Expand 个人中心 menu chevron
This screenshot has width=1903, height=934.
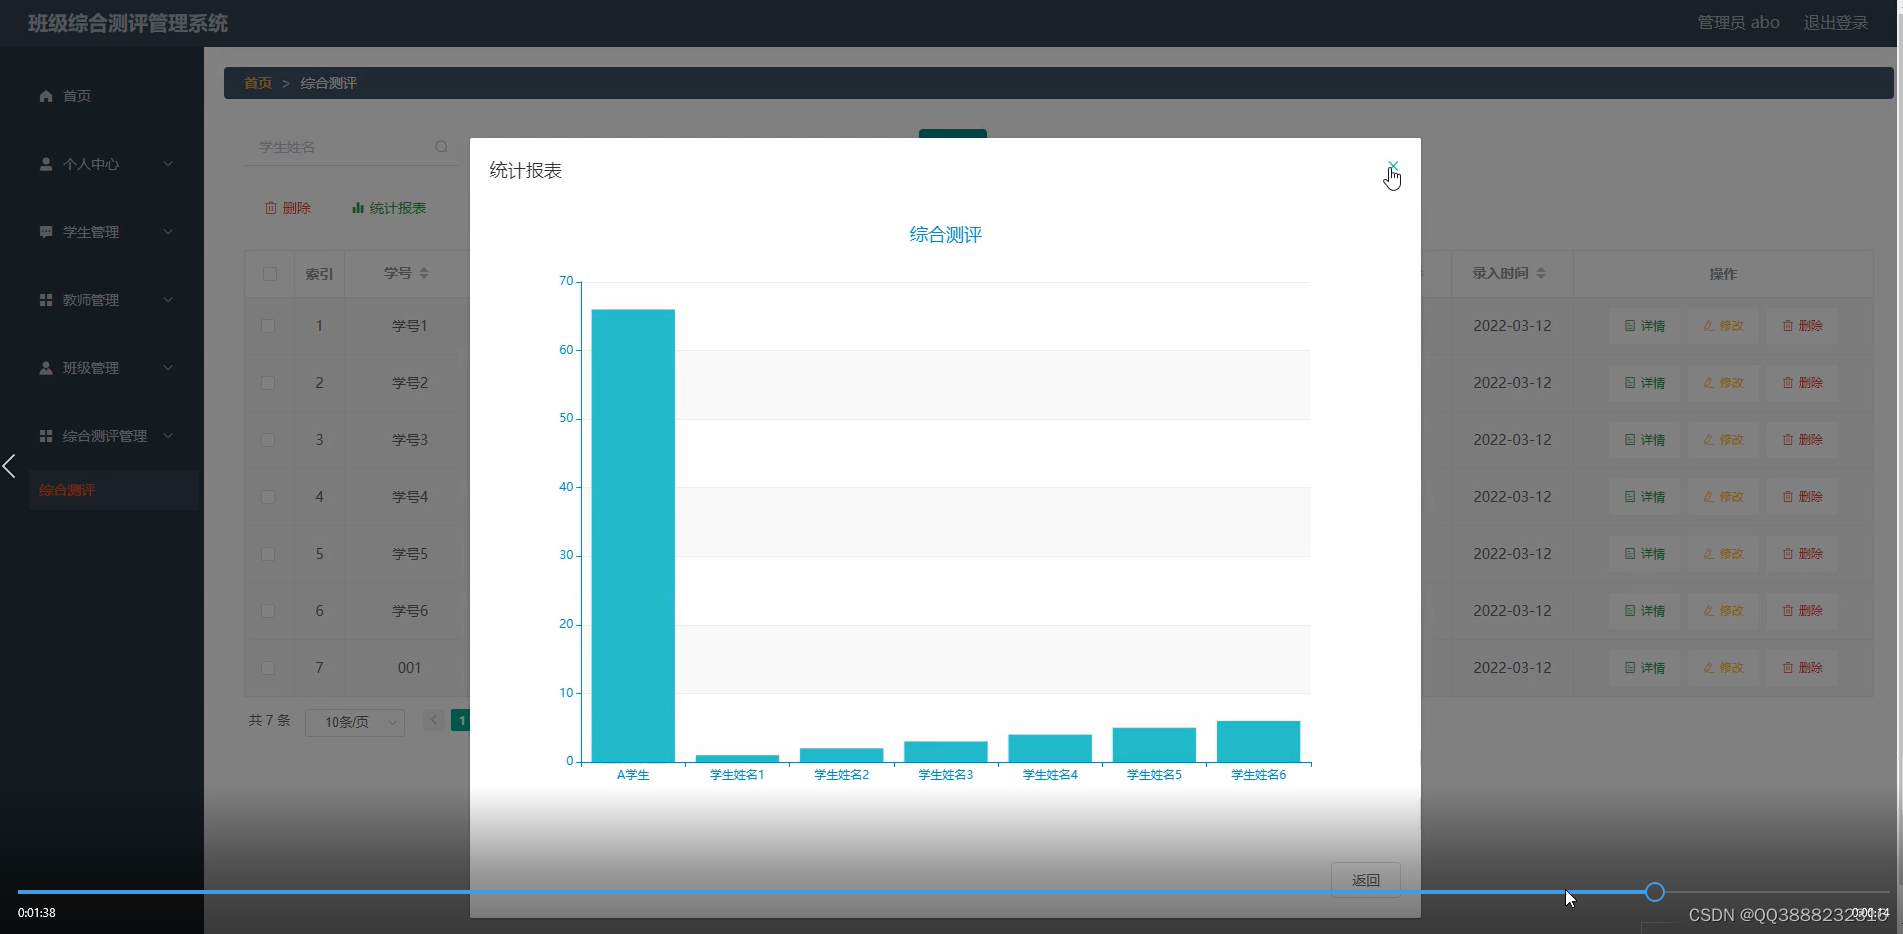(168, 164)
